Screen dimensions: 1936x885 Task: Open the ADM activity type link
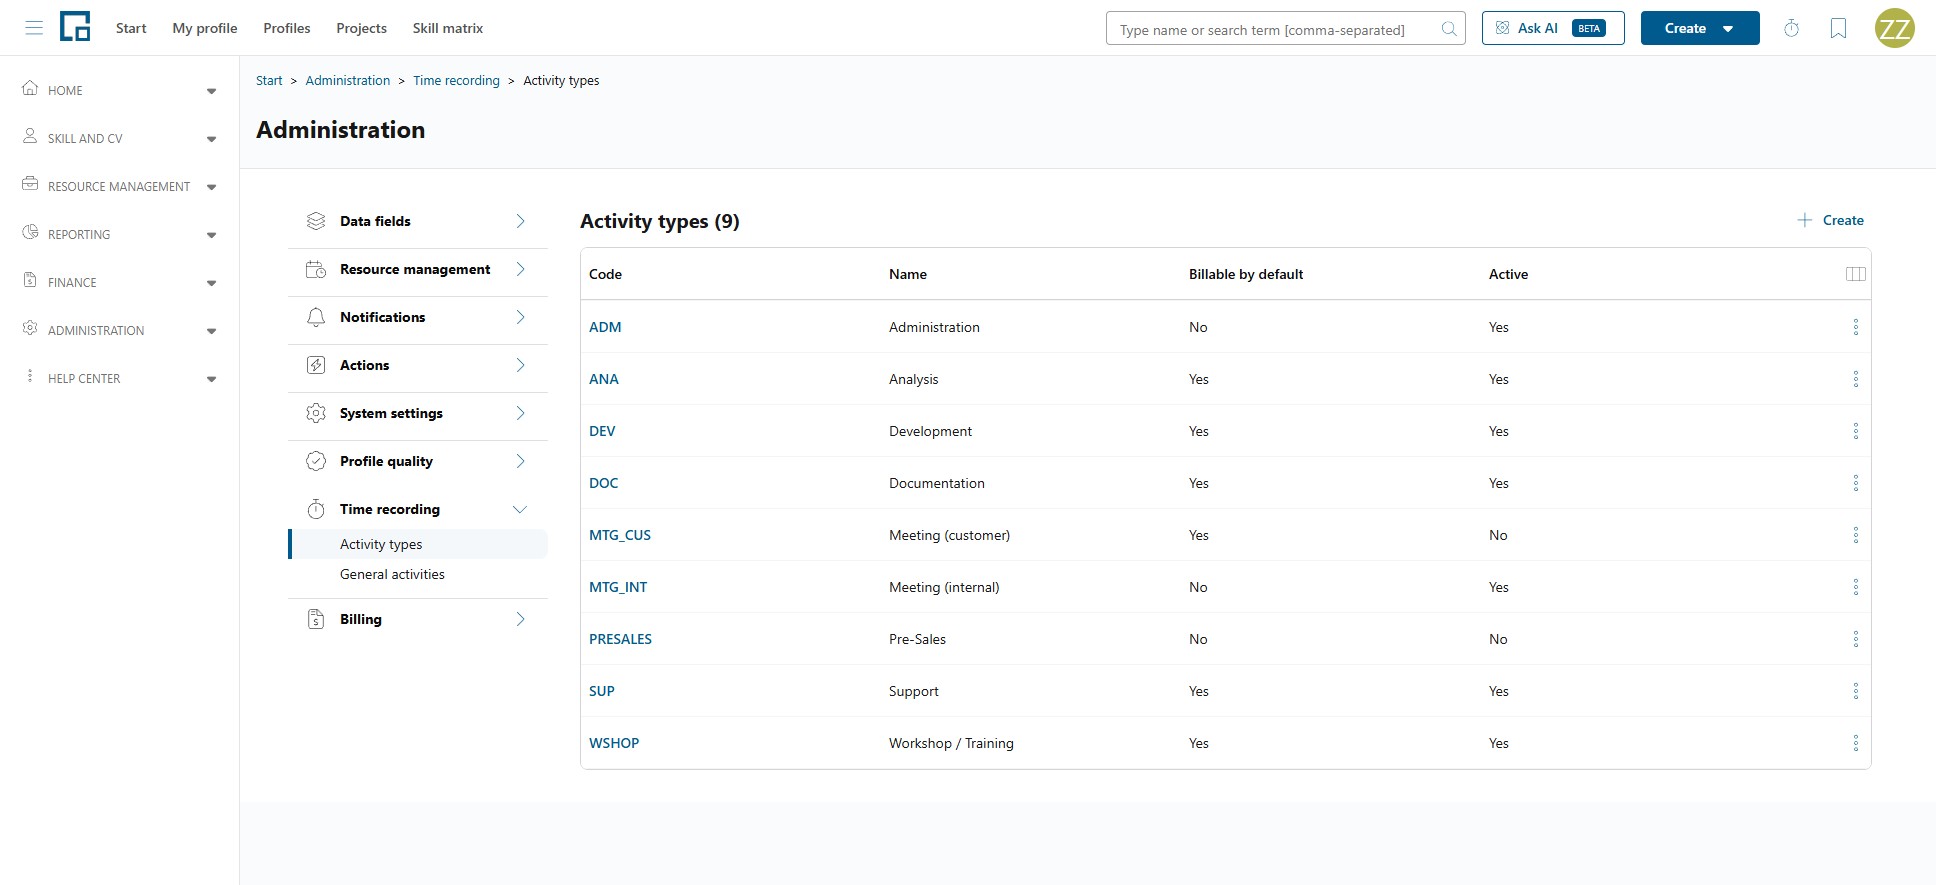605,327
